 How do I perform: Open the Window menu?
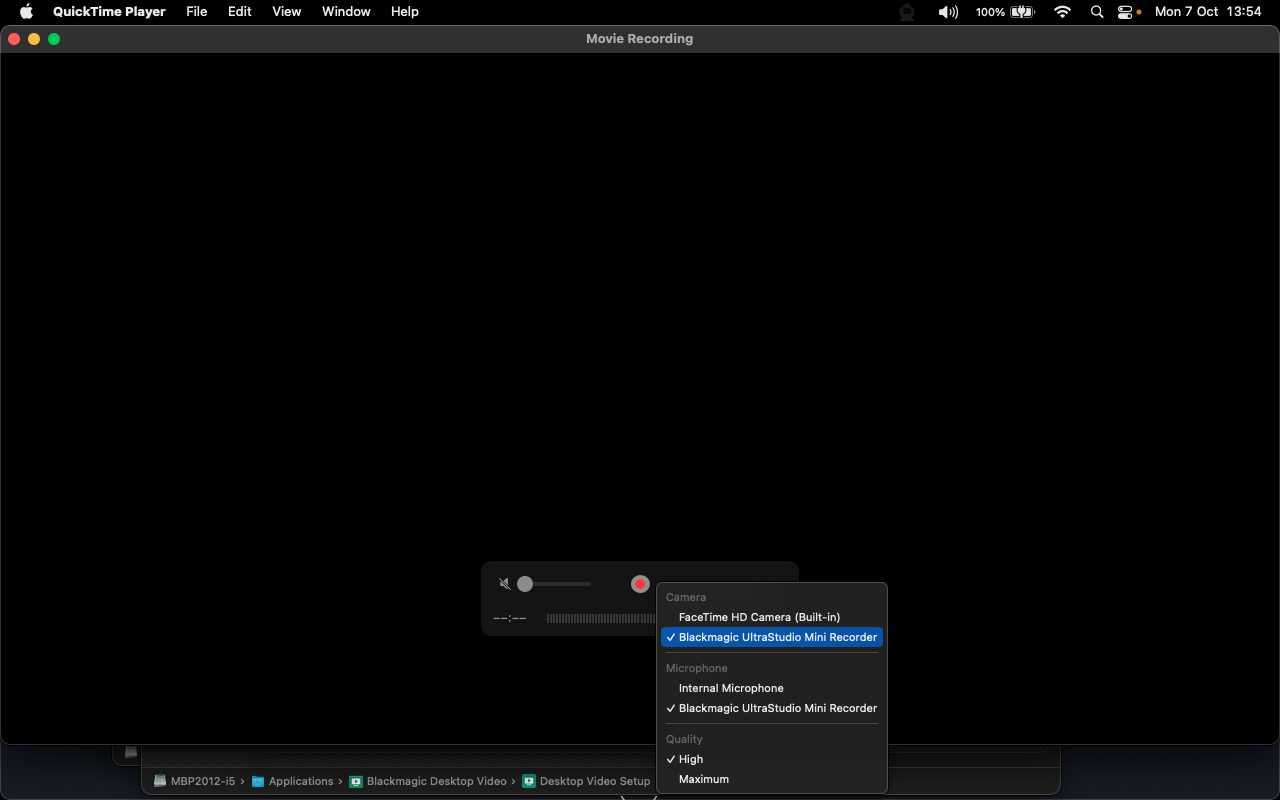[346, 12]
